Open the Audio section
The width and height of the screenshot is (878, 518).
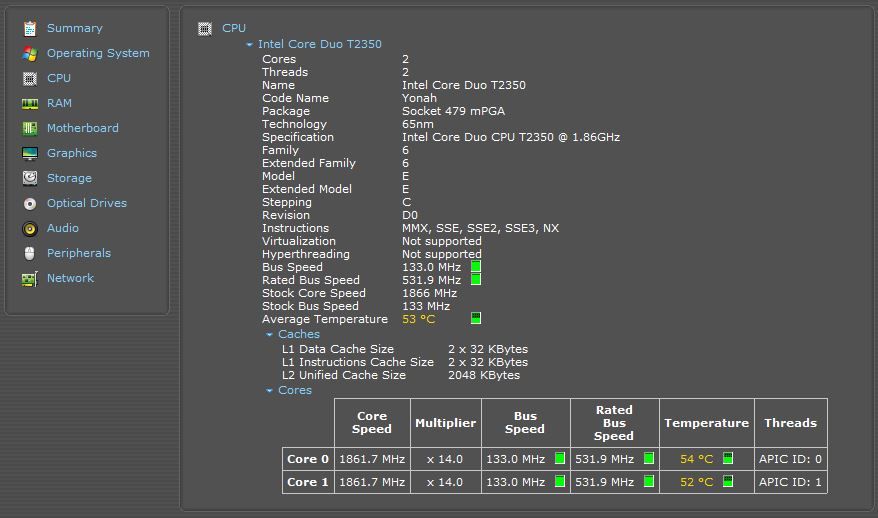coord(63,228)
